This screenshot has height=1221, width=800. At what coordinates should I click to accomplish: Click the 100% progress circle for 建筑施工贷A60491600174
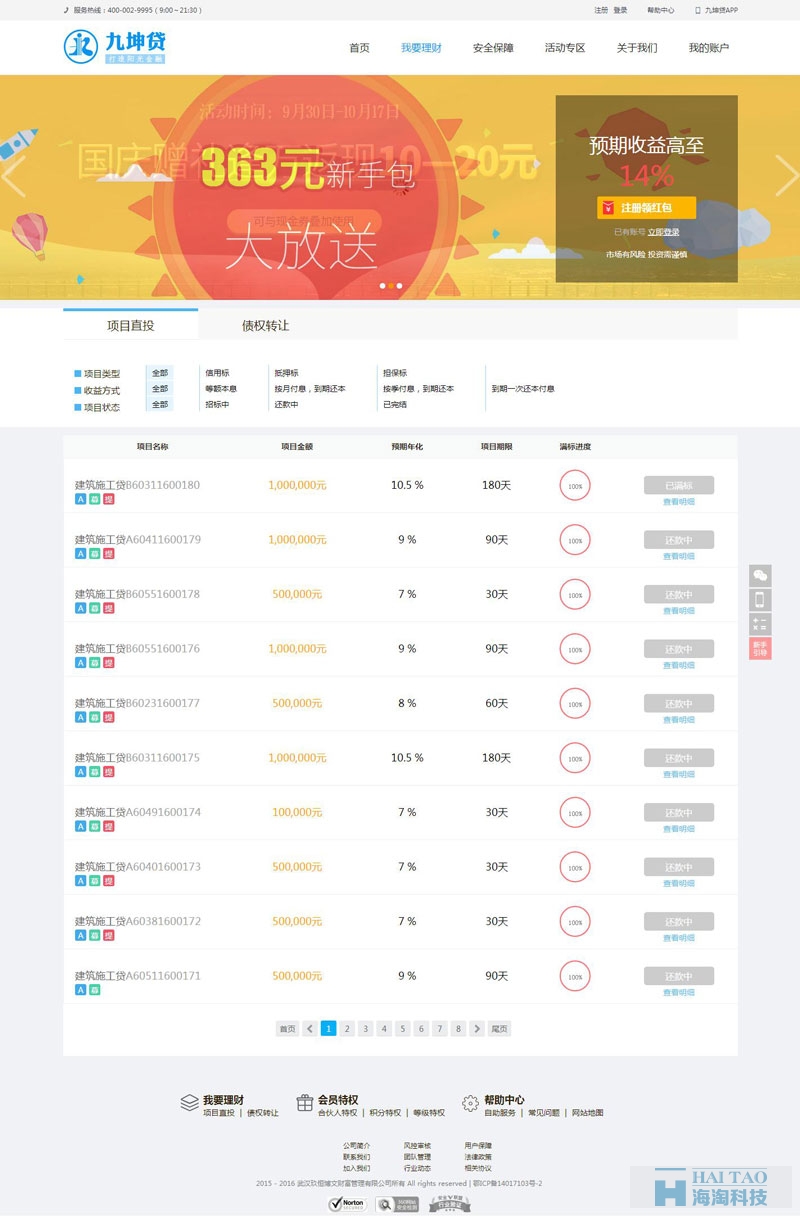(x=575, y=812)
